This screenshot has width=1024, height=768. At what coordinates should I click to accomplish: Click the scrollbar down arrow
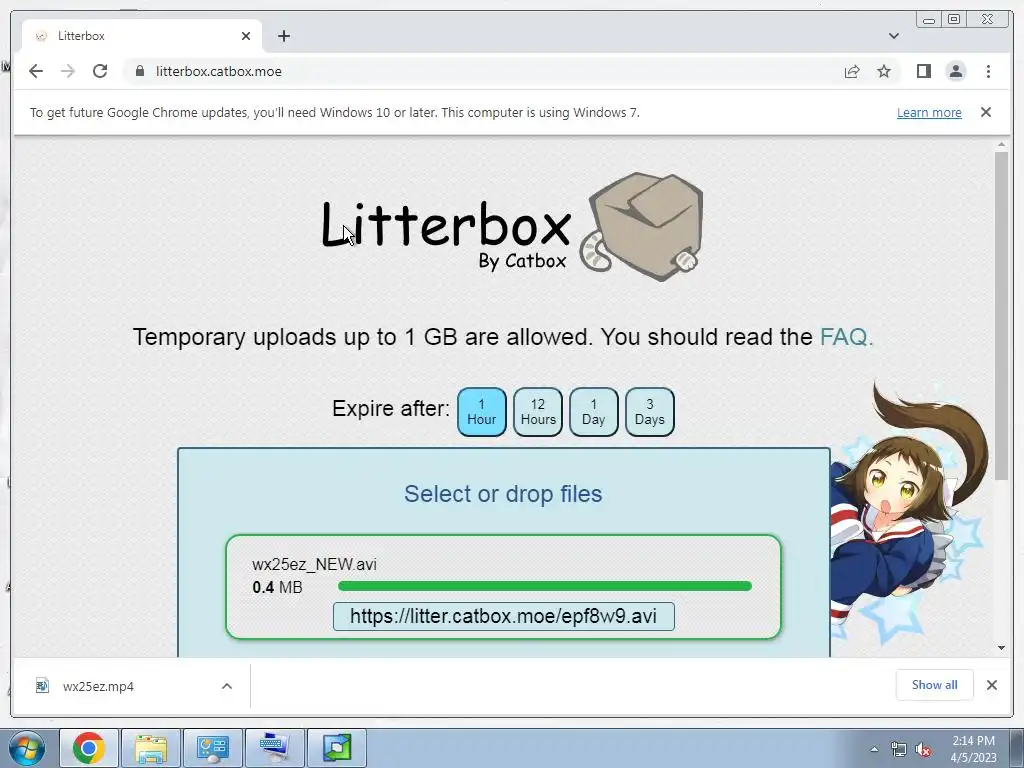click(x=1002, y=648)
